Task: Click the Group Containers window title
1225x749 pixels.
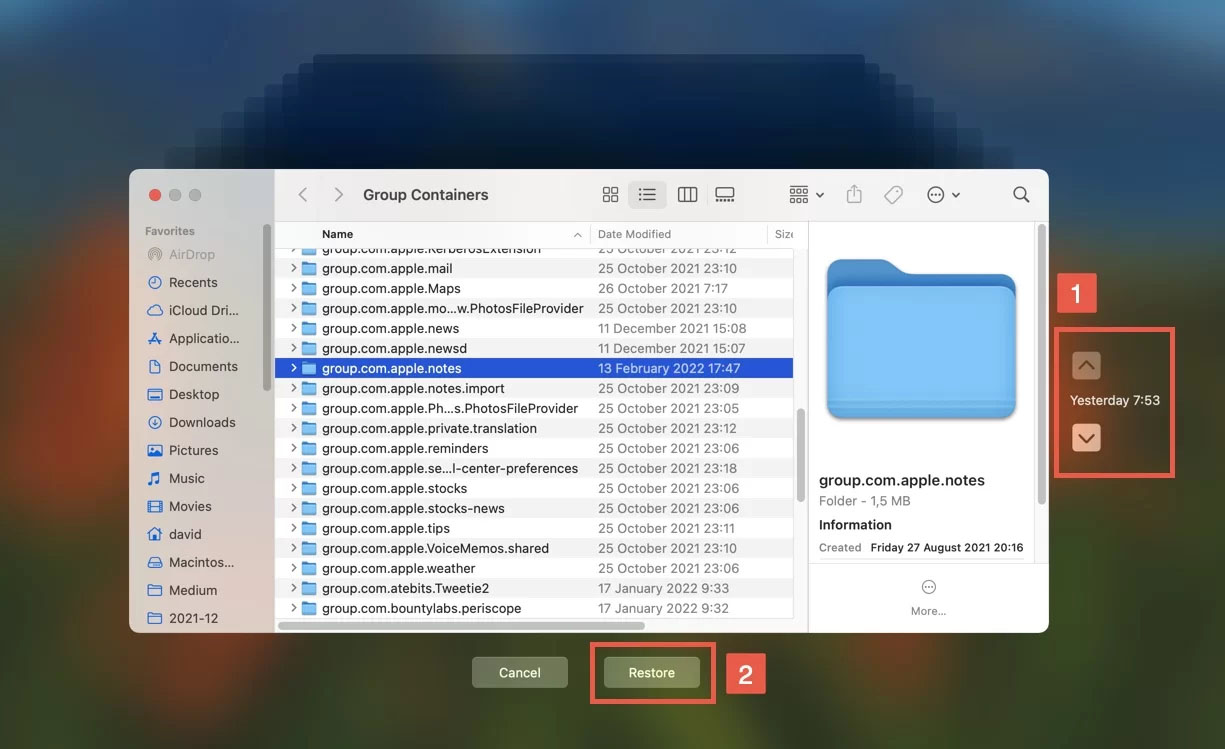Action: [426, 195]
